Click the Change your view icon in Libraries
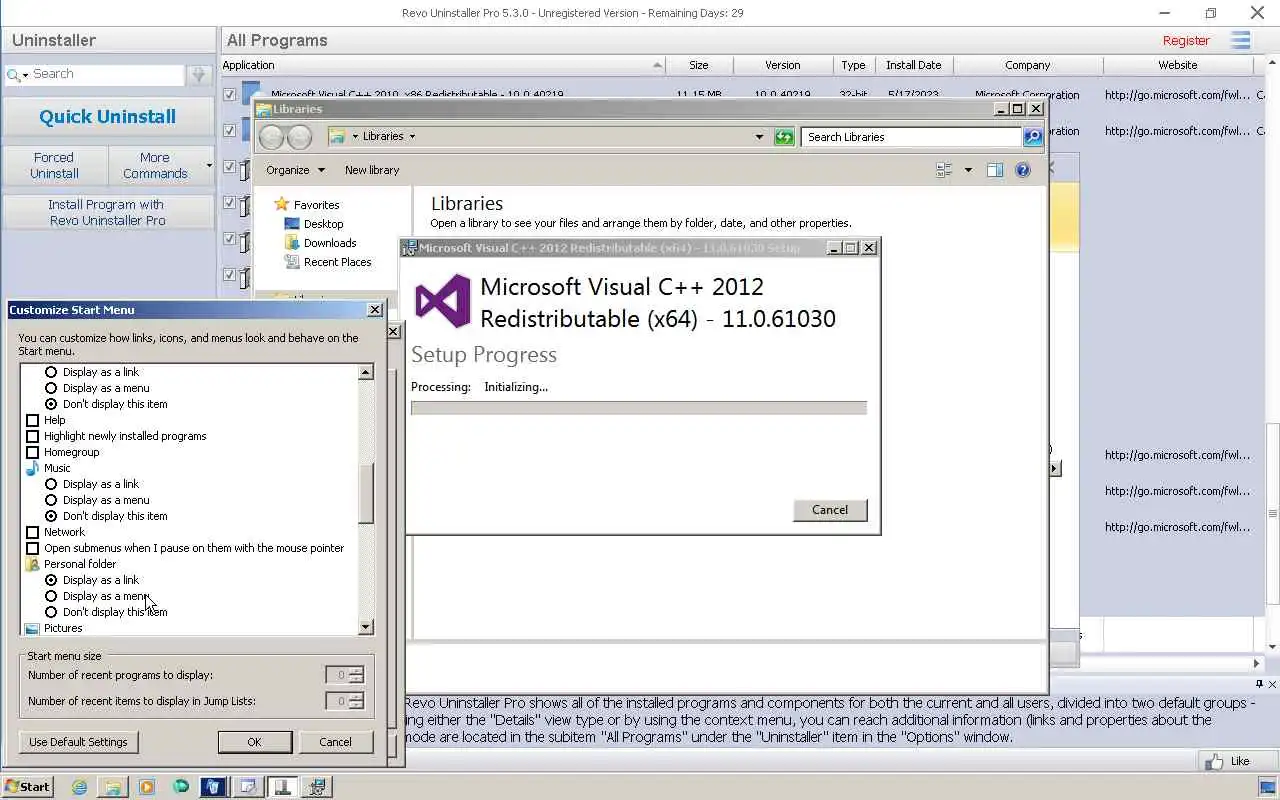Screen dimensions: 1280x800 click(944, 170)
